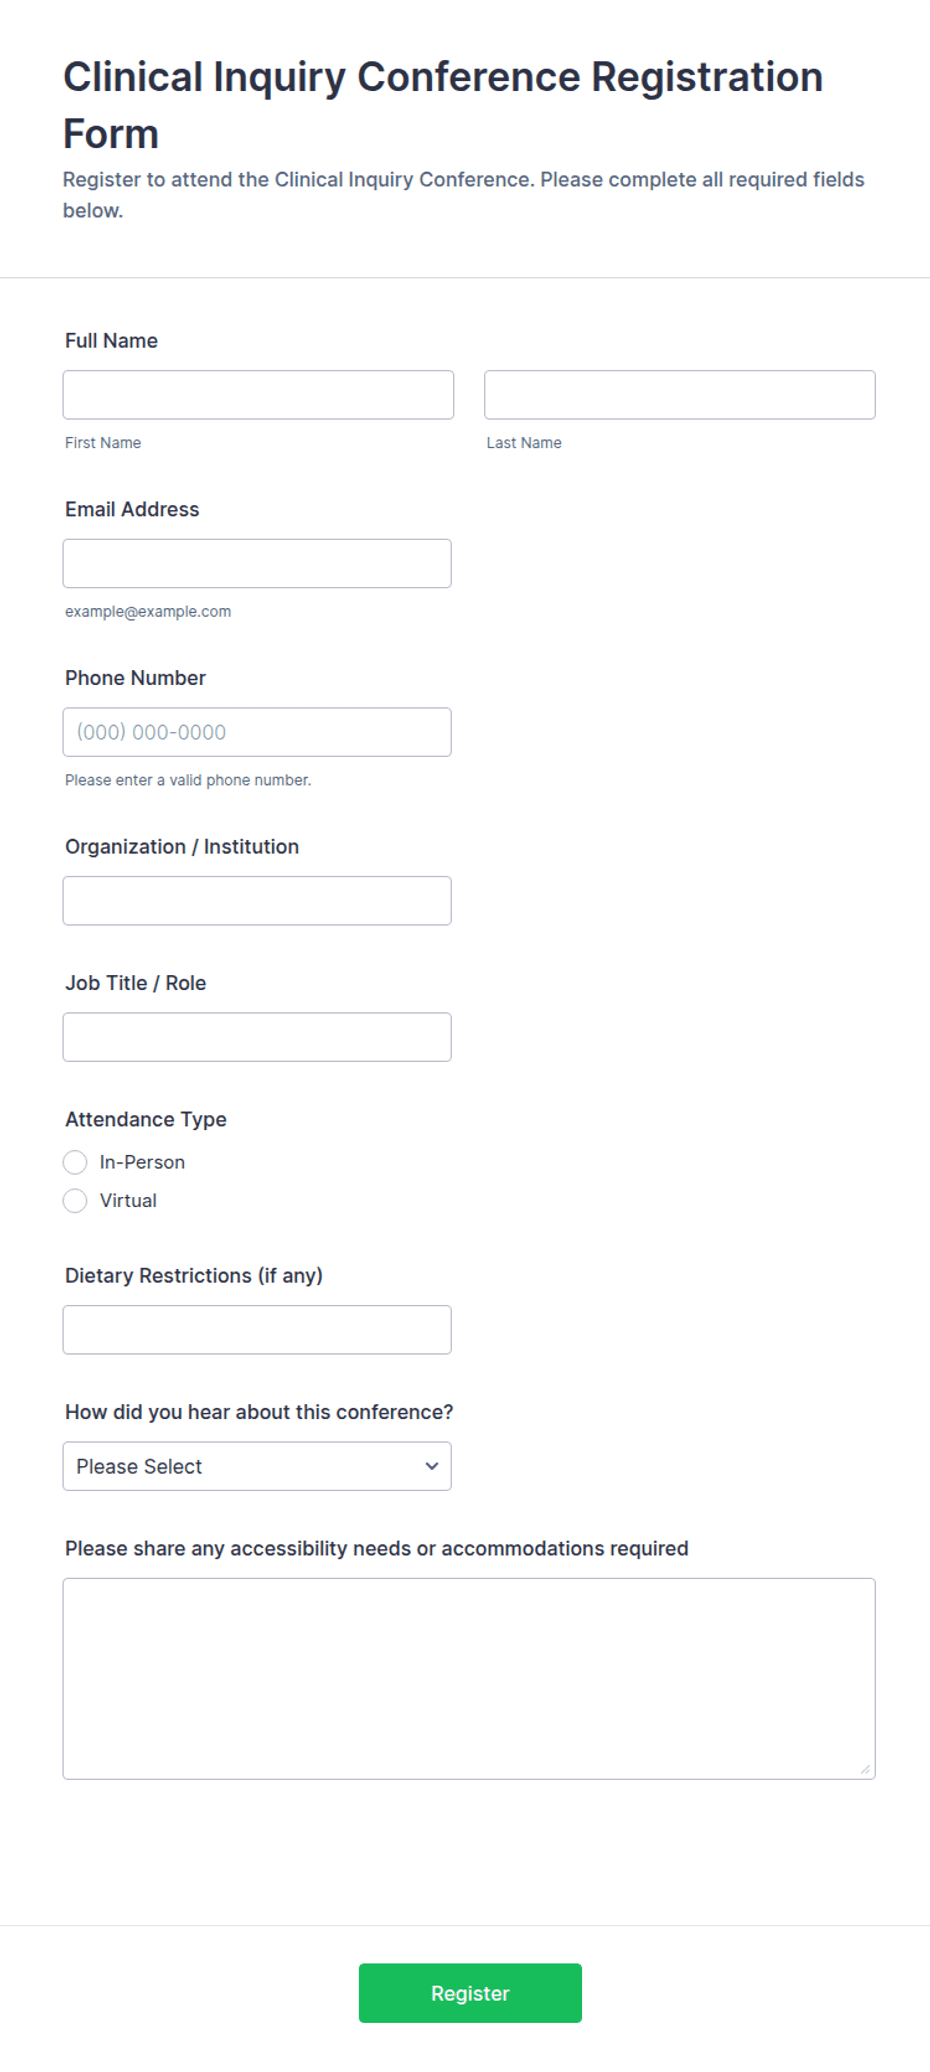This screenshot has width=930, height=2072.
Task: Click the Full Name field label
Action: point(111,341)
